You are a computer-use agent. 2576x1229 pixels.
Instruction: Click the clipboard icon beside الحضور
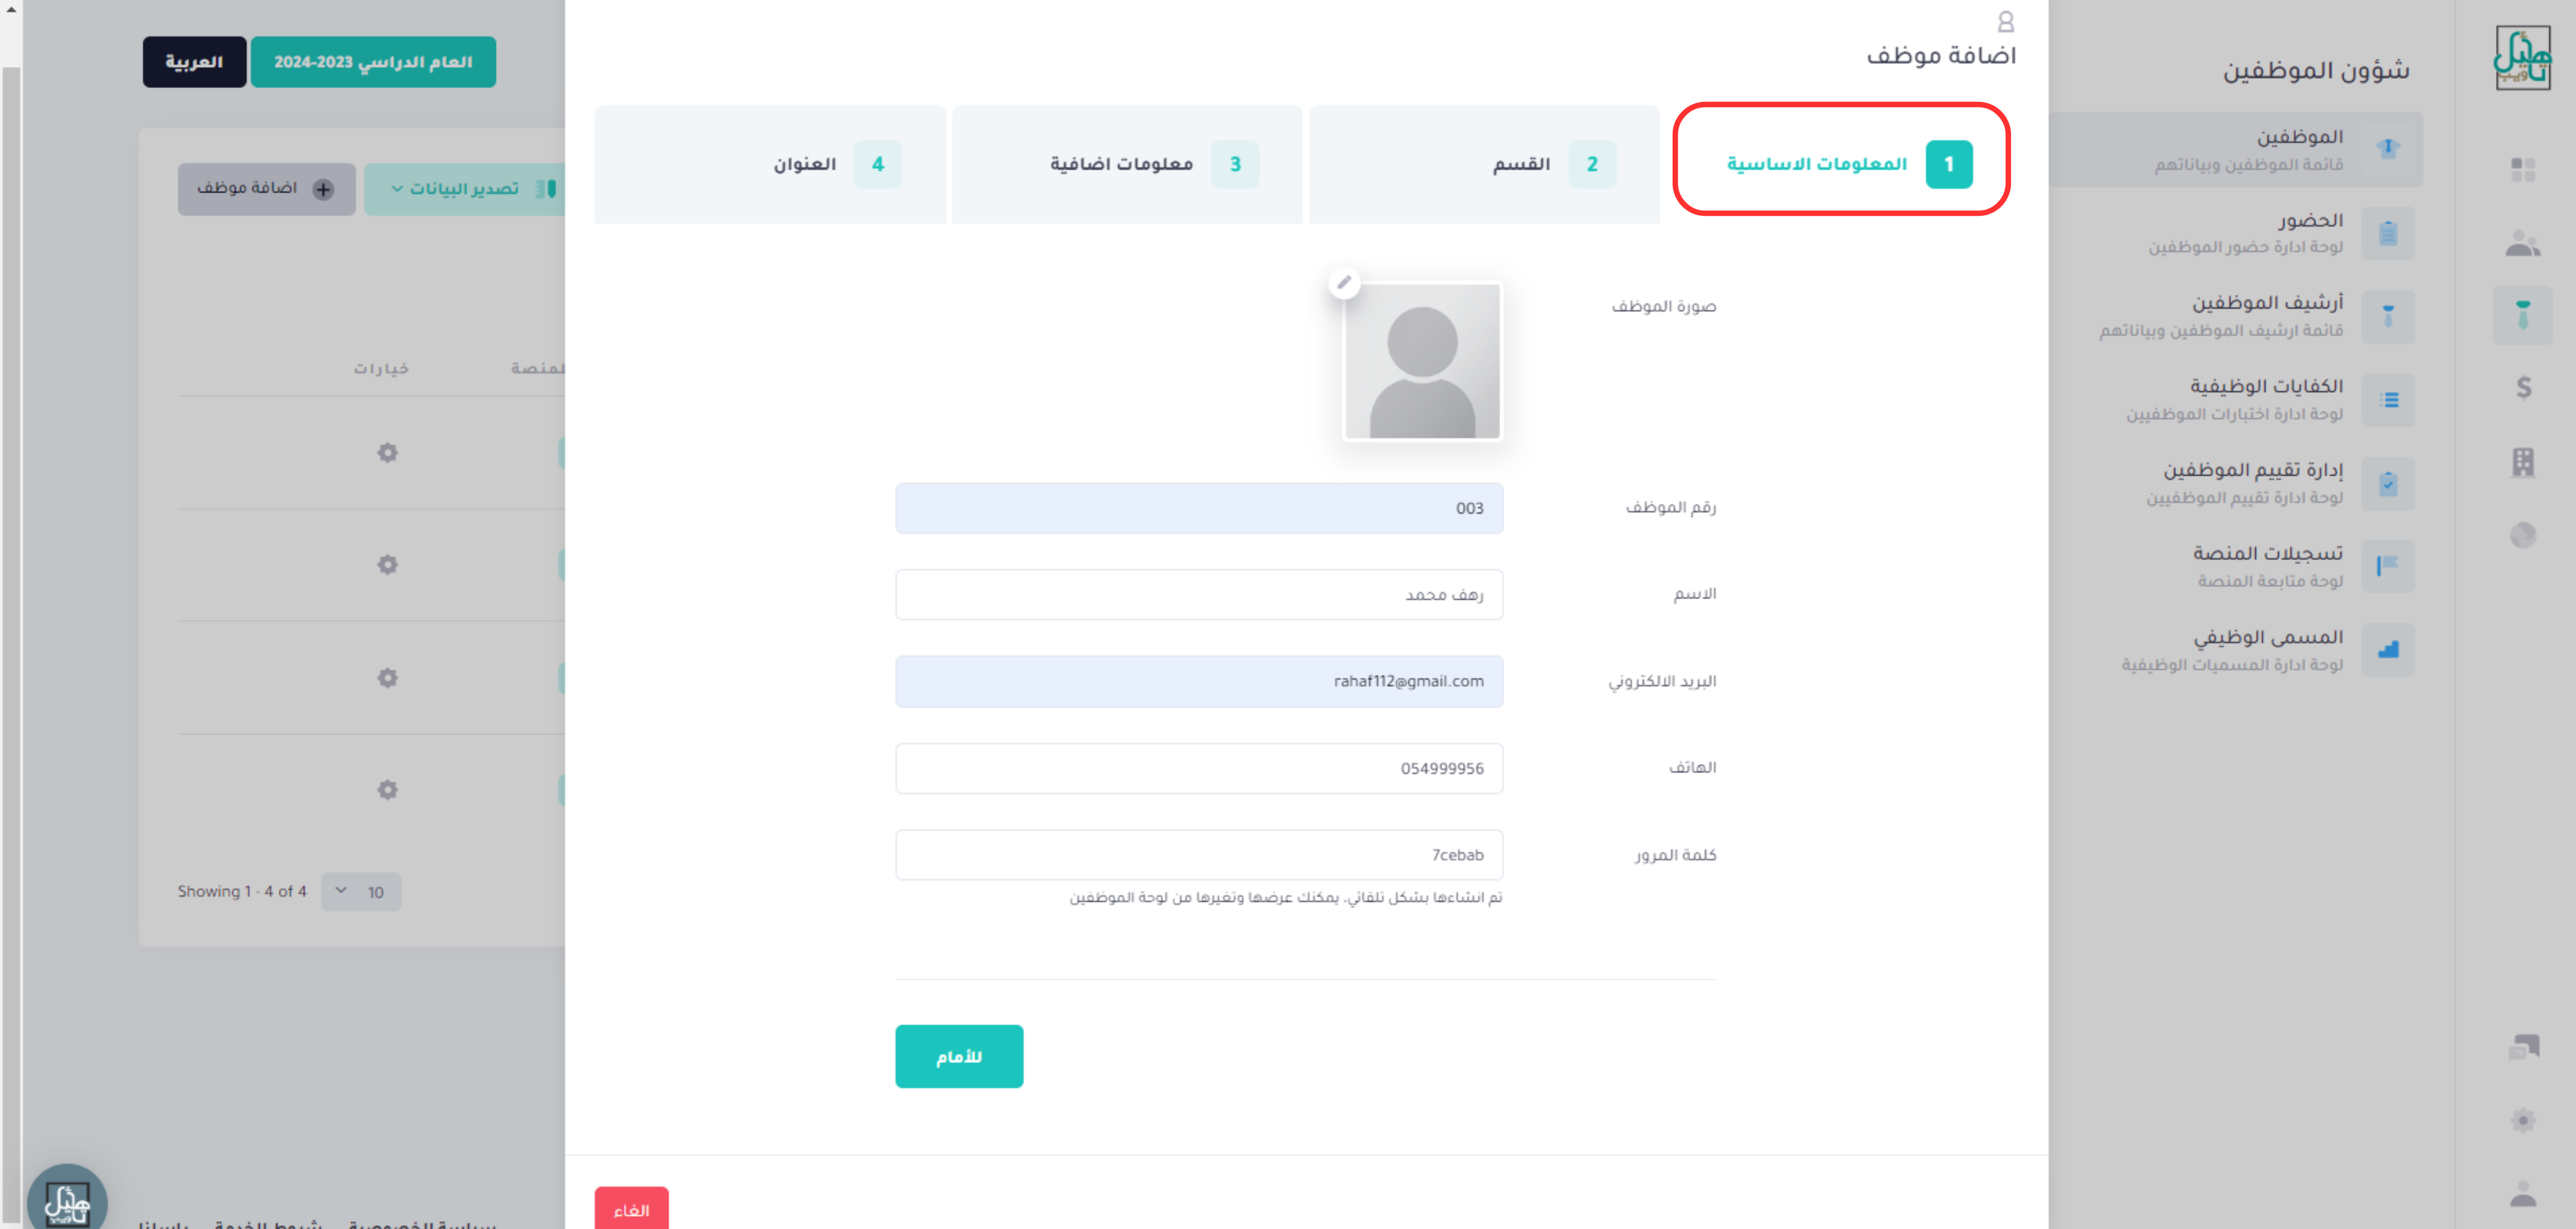2388,233
